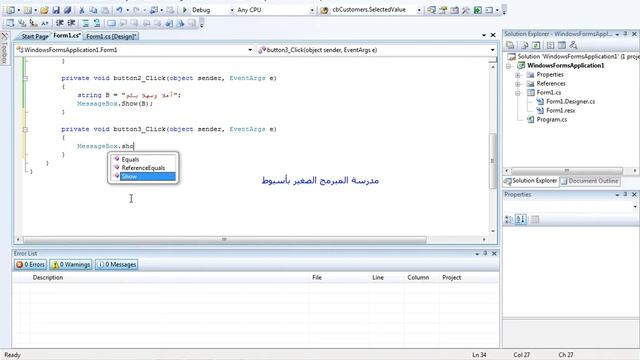Open the button3_Click member dropdown
This screenshot has height=360, width=640.
coord(493,50)
